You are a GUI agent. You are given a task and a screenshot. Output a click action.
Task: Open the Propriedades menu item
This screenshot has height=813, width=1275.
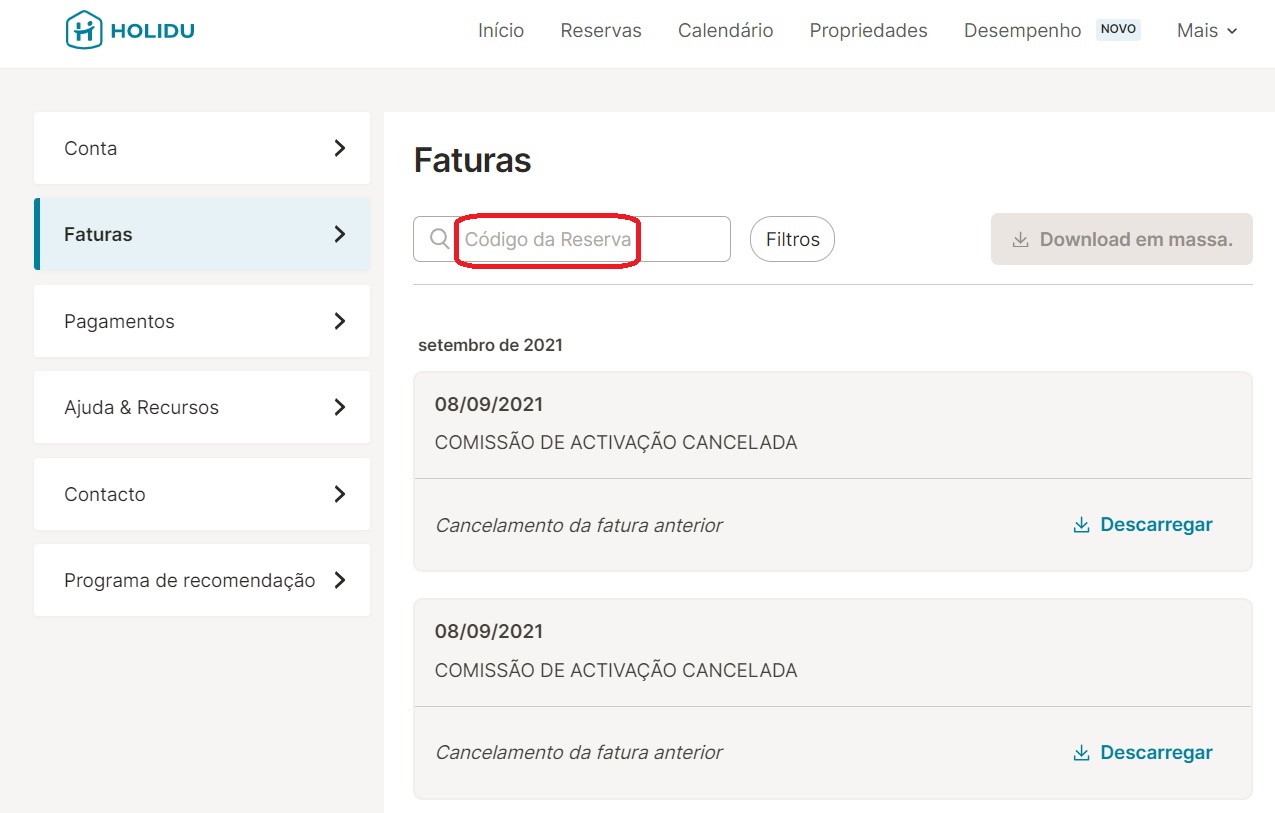(868, 31)
